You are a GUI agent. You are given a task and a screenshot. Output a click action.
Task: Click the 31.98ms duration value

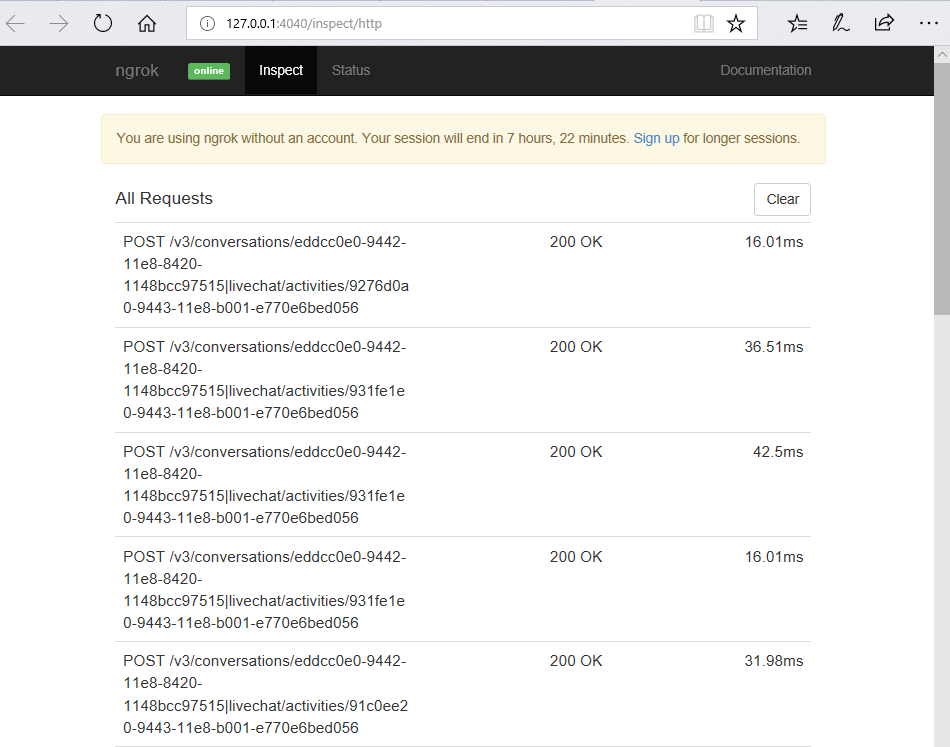point(774,661)
